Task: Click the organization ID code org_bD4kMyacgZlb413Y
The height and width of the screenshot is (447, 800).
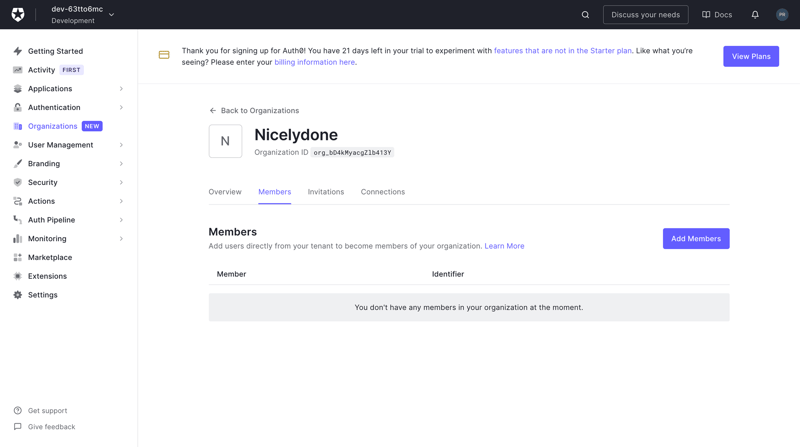Action: [x=352, y=153]
